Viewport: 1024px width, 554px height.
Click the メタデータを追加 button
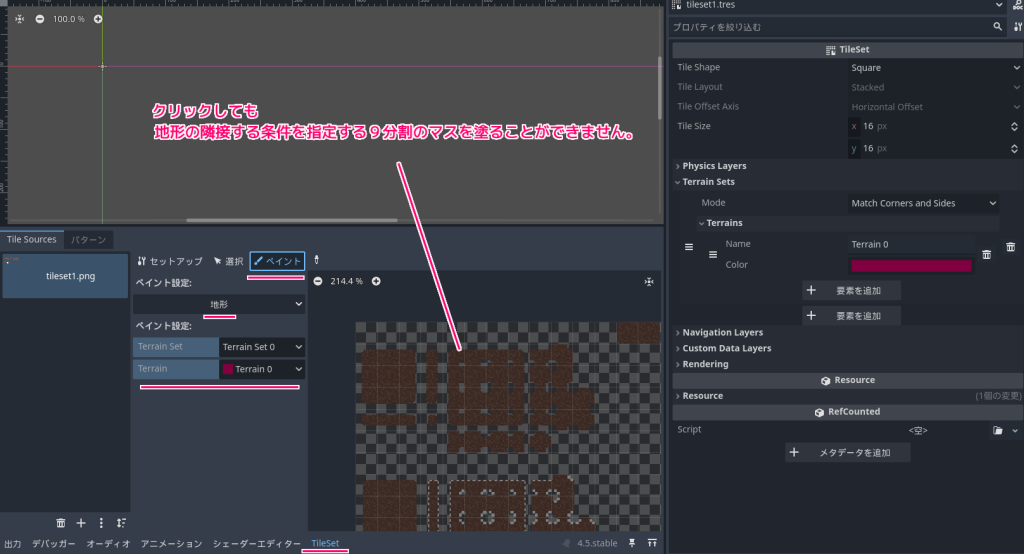coord(848,453)
